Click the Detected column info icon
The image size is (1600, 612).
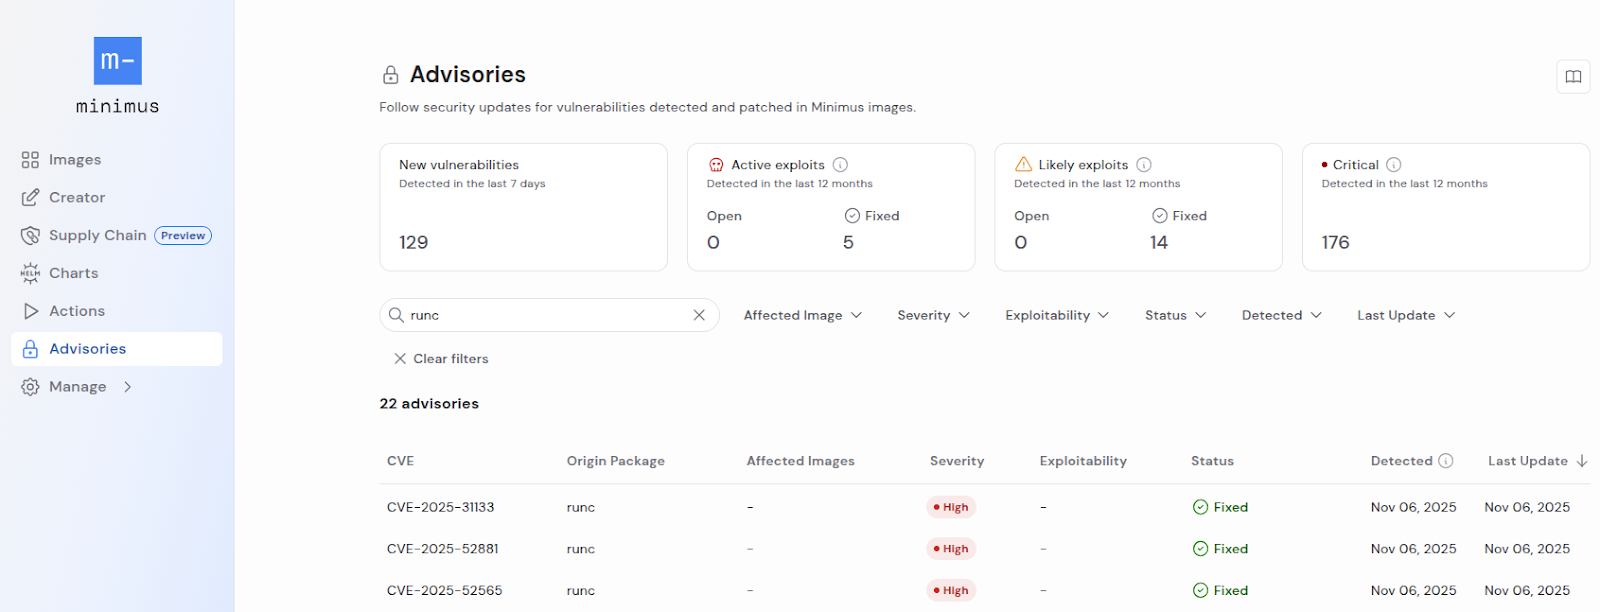[1446, 461]
